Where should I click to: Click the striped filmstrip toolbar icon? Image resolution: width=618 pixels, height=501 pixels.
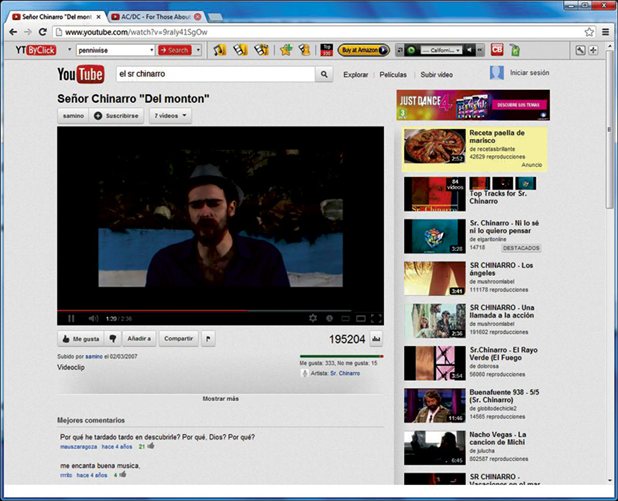click(261, 50)
